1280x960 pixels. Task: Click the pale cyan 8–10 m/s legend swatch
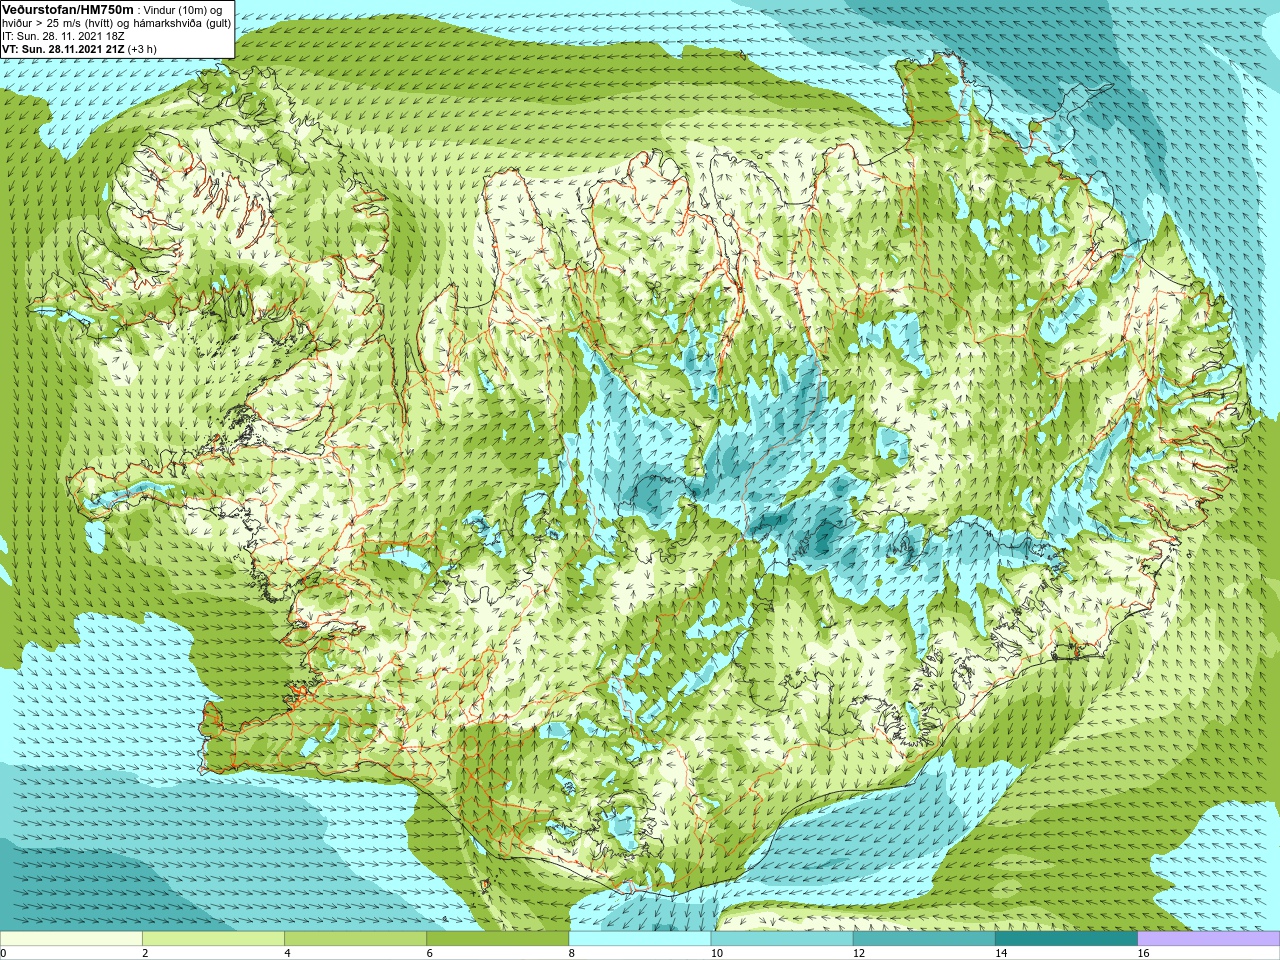(x=640, y=938)
